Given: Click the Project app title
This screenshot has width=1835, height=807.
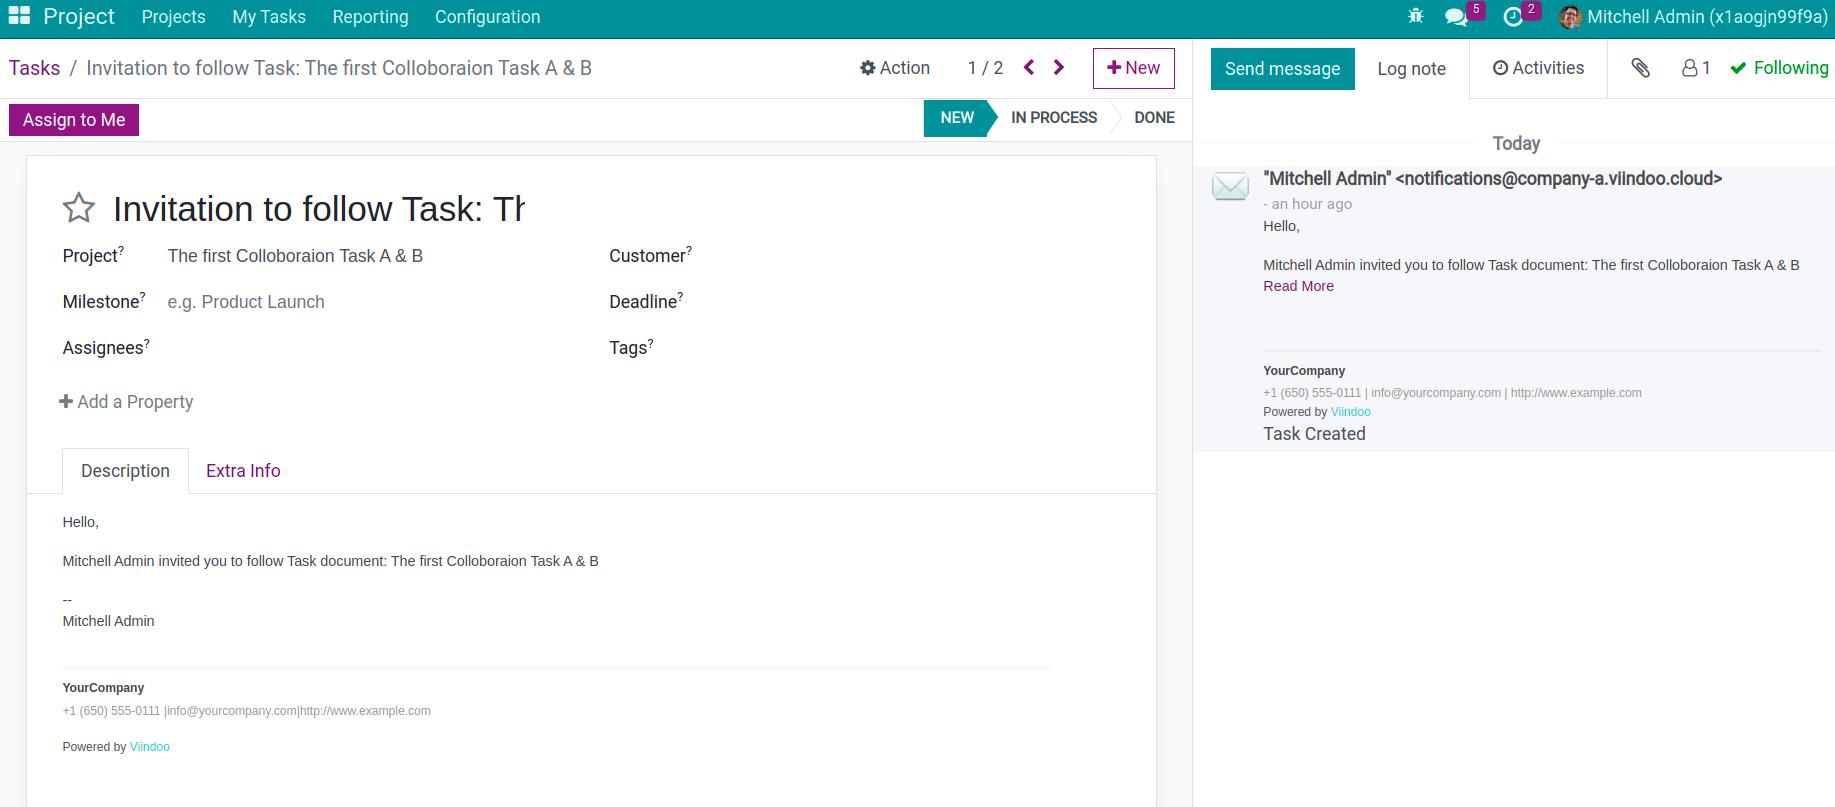Looking at the screenshot, I should pyautogui.click(x=79, y=17).
